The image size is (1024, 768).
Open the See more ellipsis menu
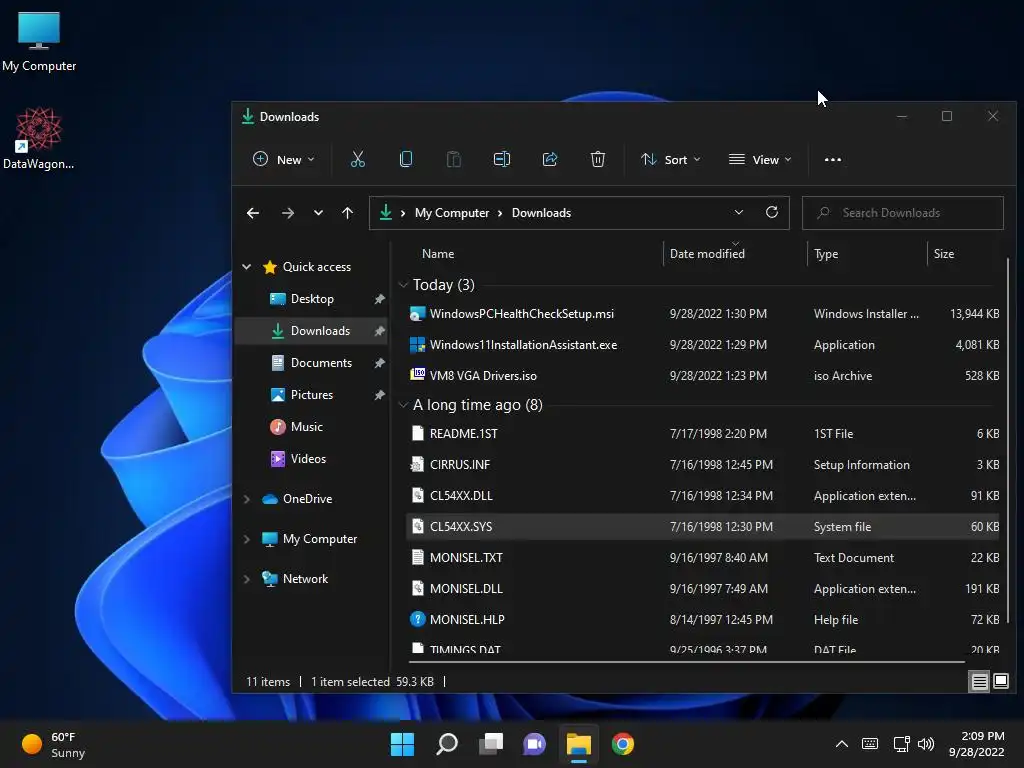[833, 159]
